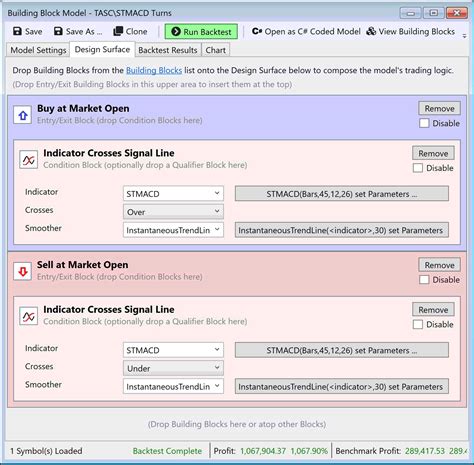474x465 pixels.
Task: Remove the Buy at Market Open block
Action: click(x=439, y=108)
